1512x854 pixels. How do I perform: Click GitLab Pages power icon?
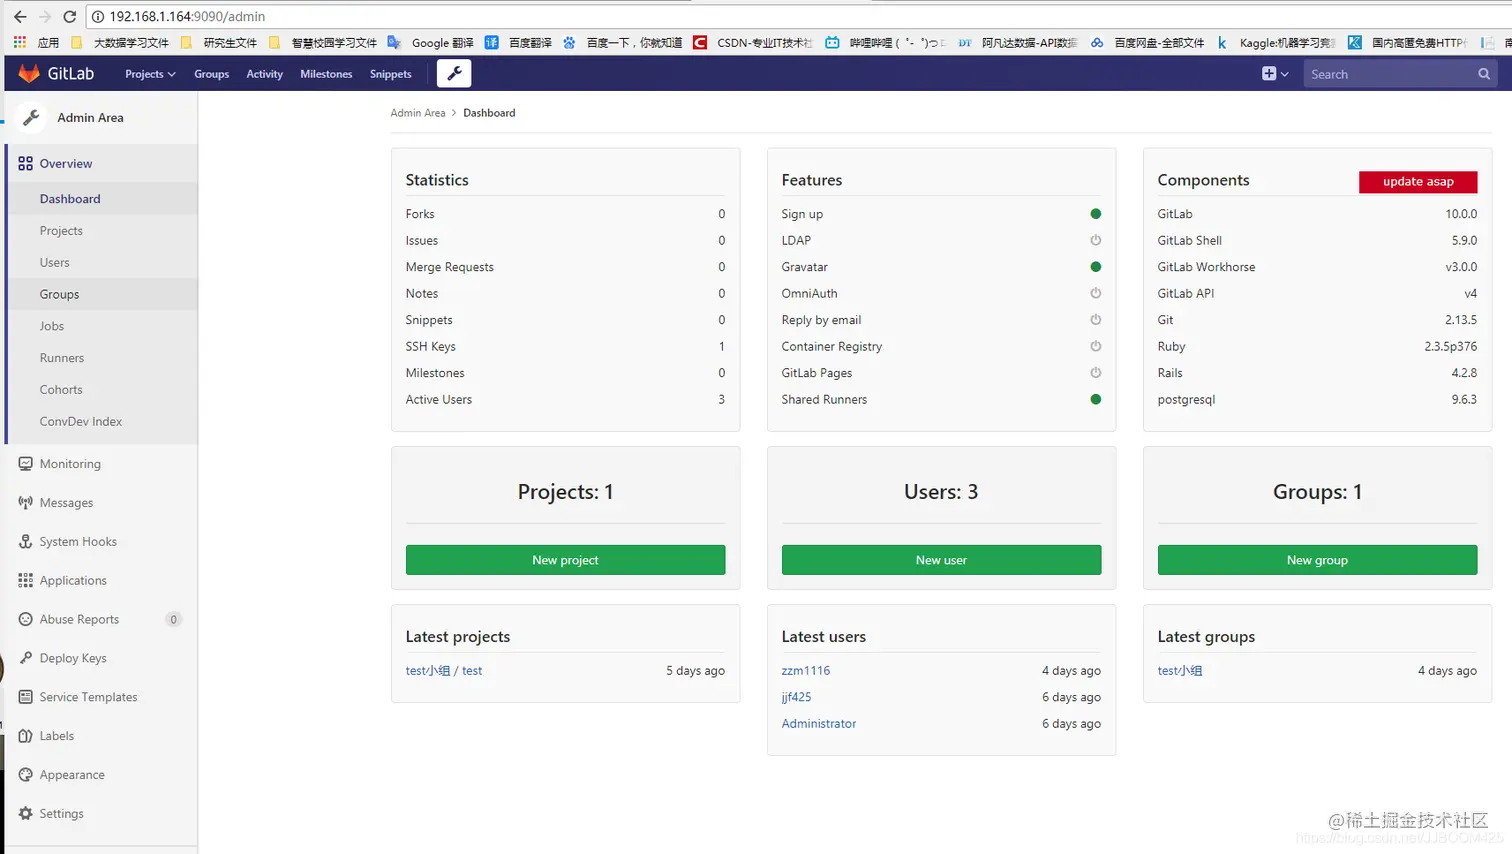(x=1096, y=372)
